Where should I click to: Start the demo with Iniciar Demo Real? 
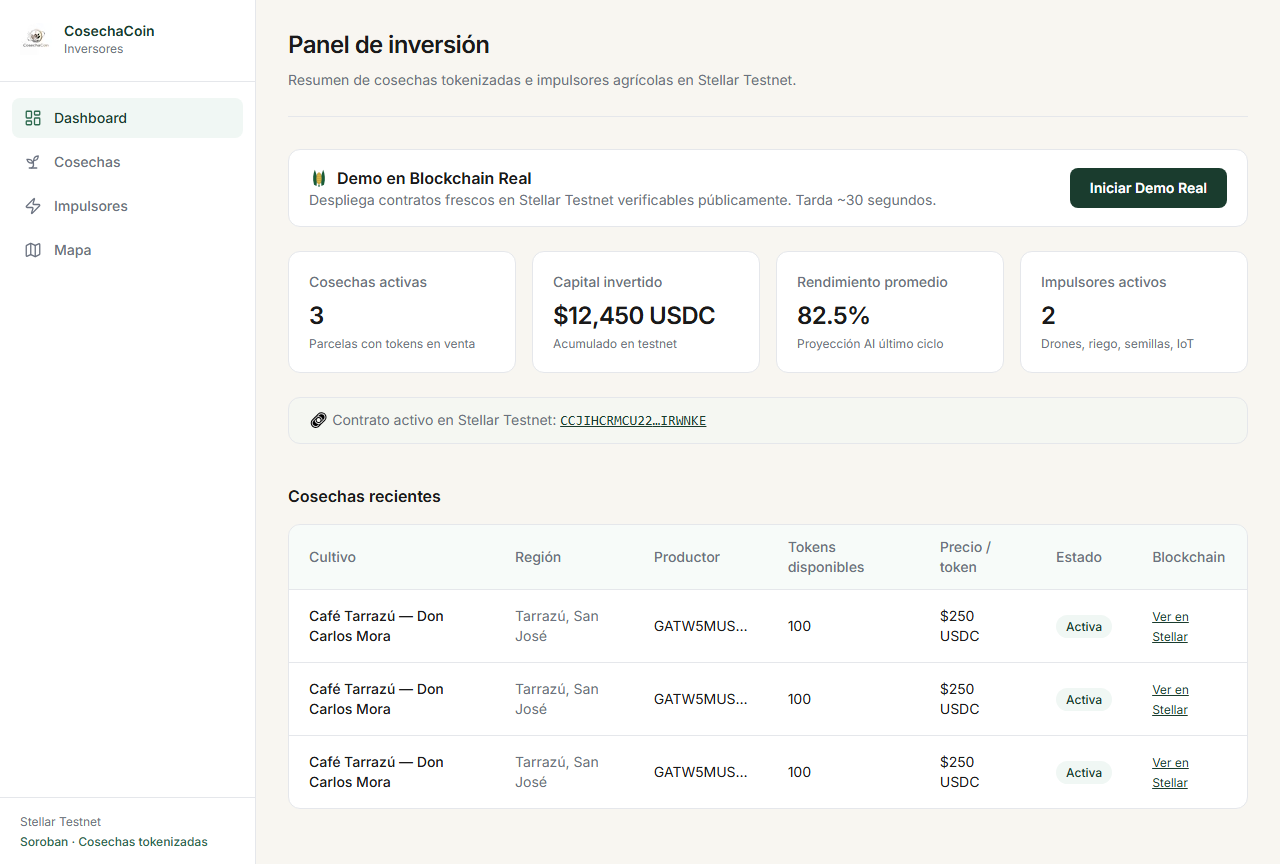tap(1148, 188)
